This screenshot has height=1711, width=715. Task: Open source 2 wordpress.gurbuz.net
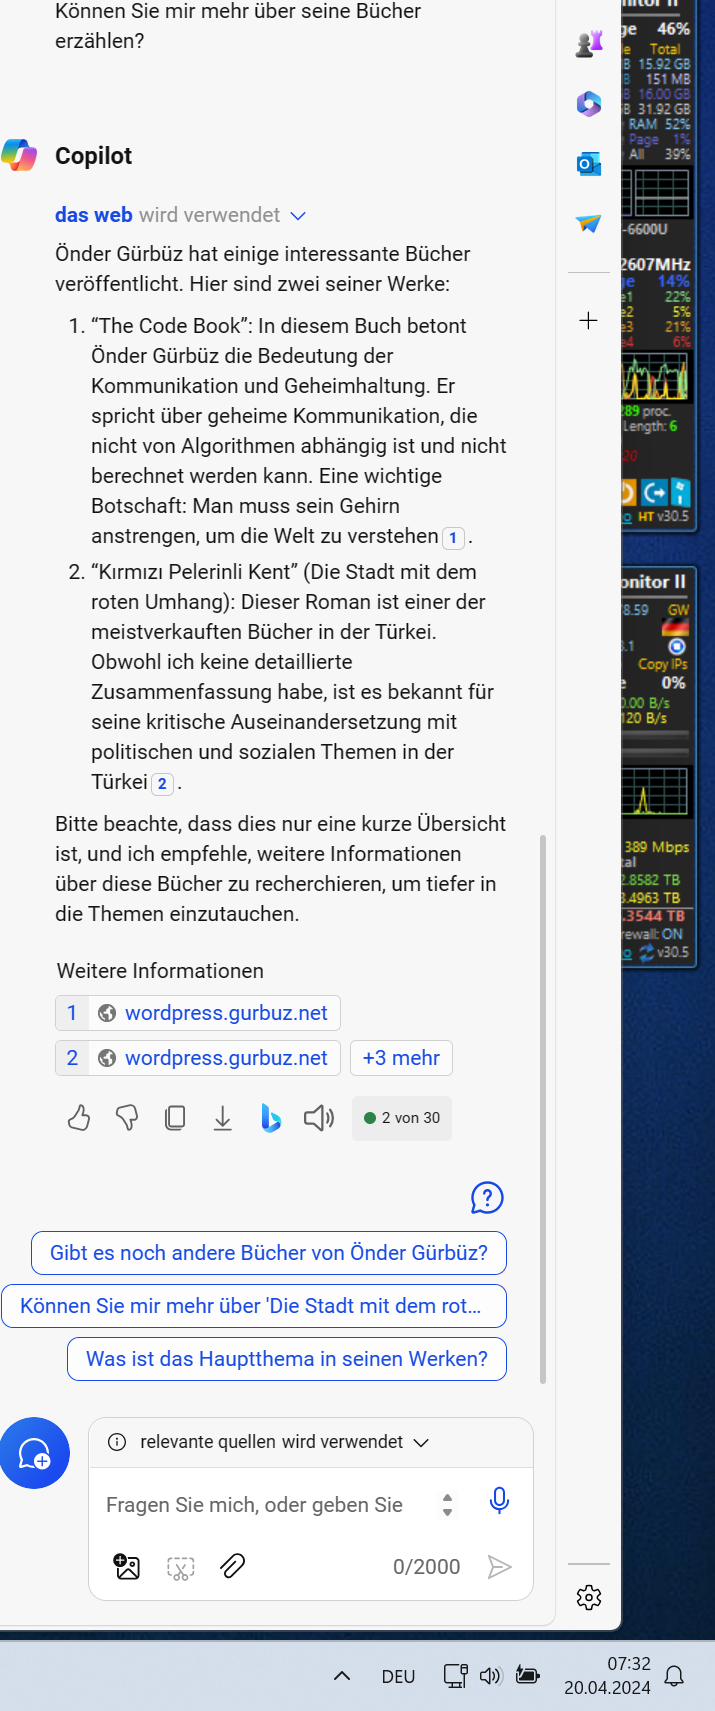[x=198, y=1058]
